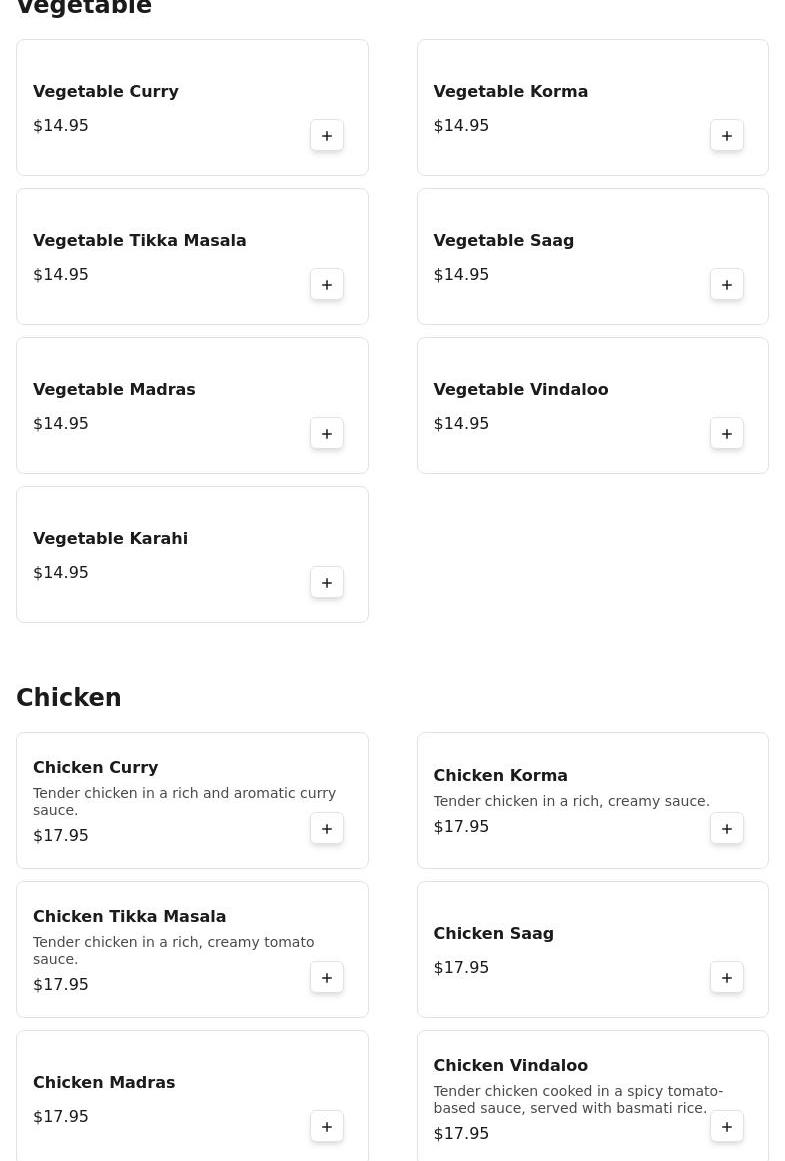Click the plus button on Vegetable Karahi
785x1161 pixels.
(327, 582)
